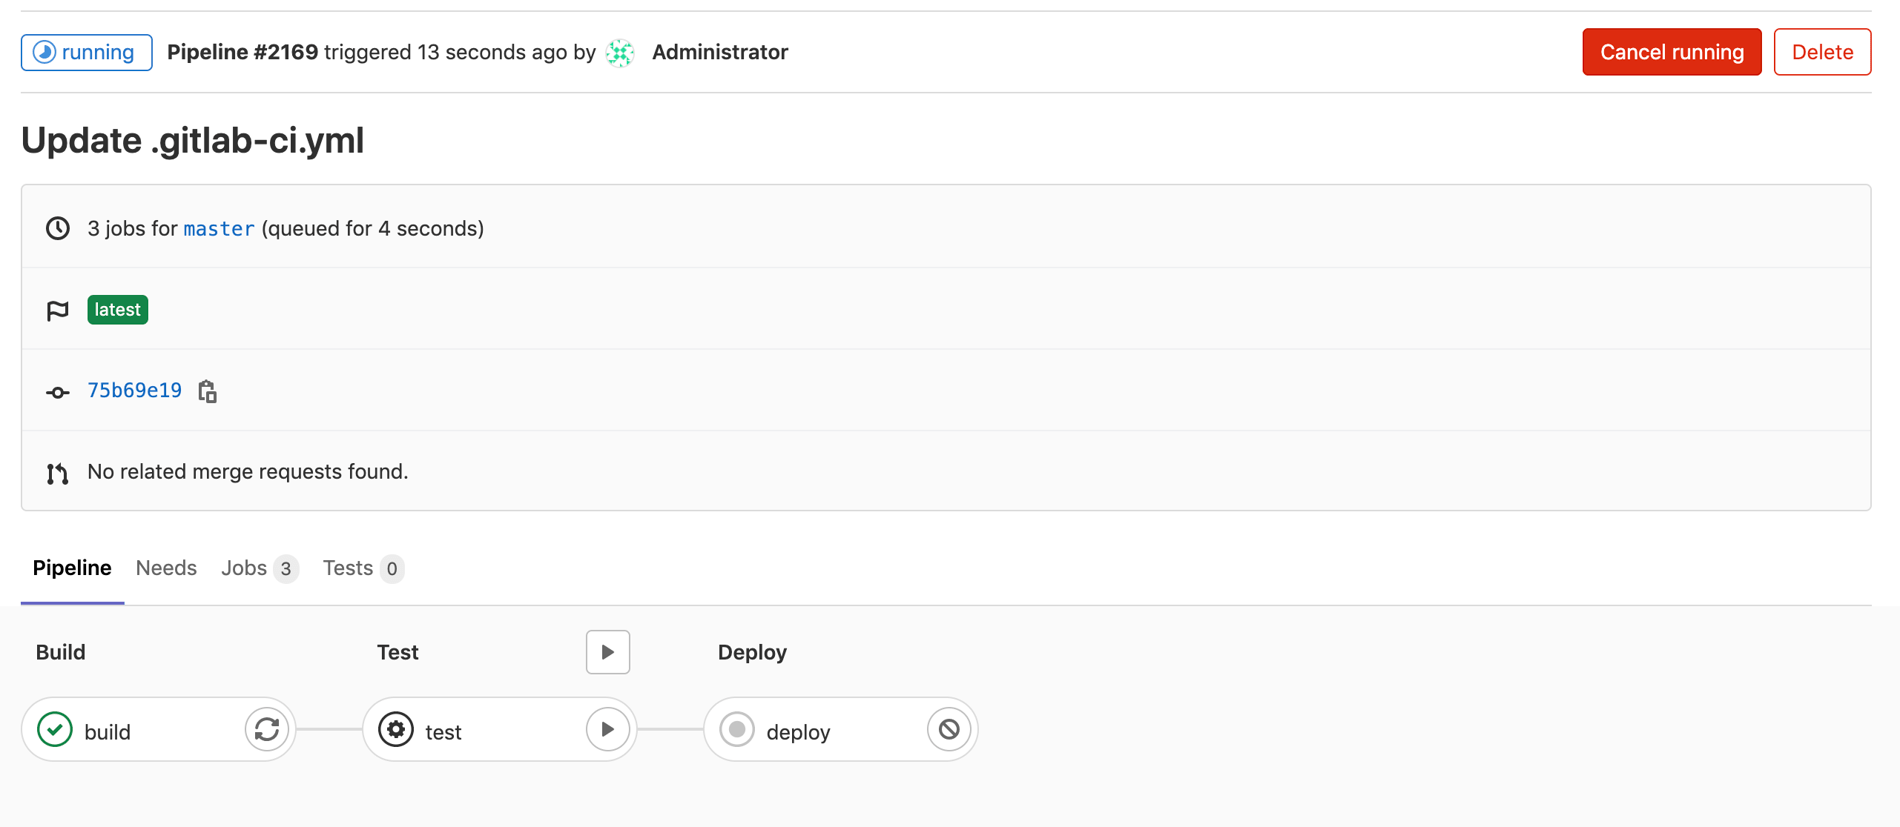Viewport: 1900px width, 827px height.
Task: Switch to the Needs tab
Action: pos(166,568)
